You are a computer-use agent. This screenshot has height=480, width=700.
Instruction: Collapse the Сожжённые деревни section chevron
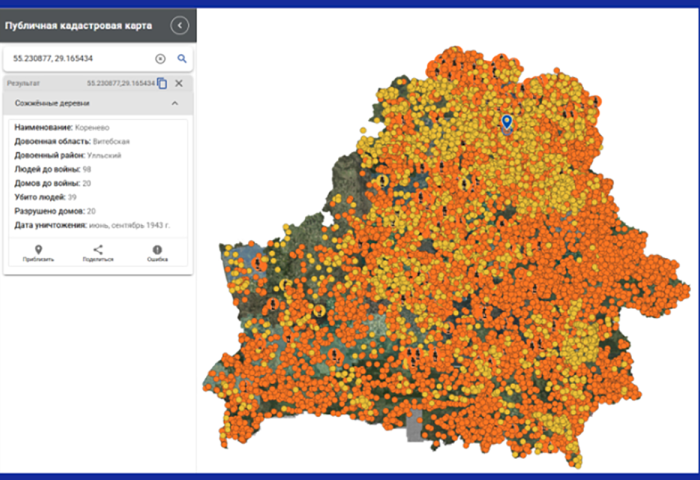coord(175,103)
